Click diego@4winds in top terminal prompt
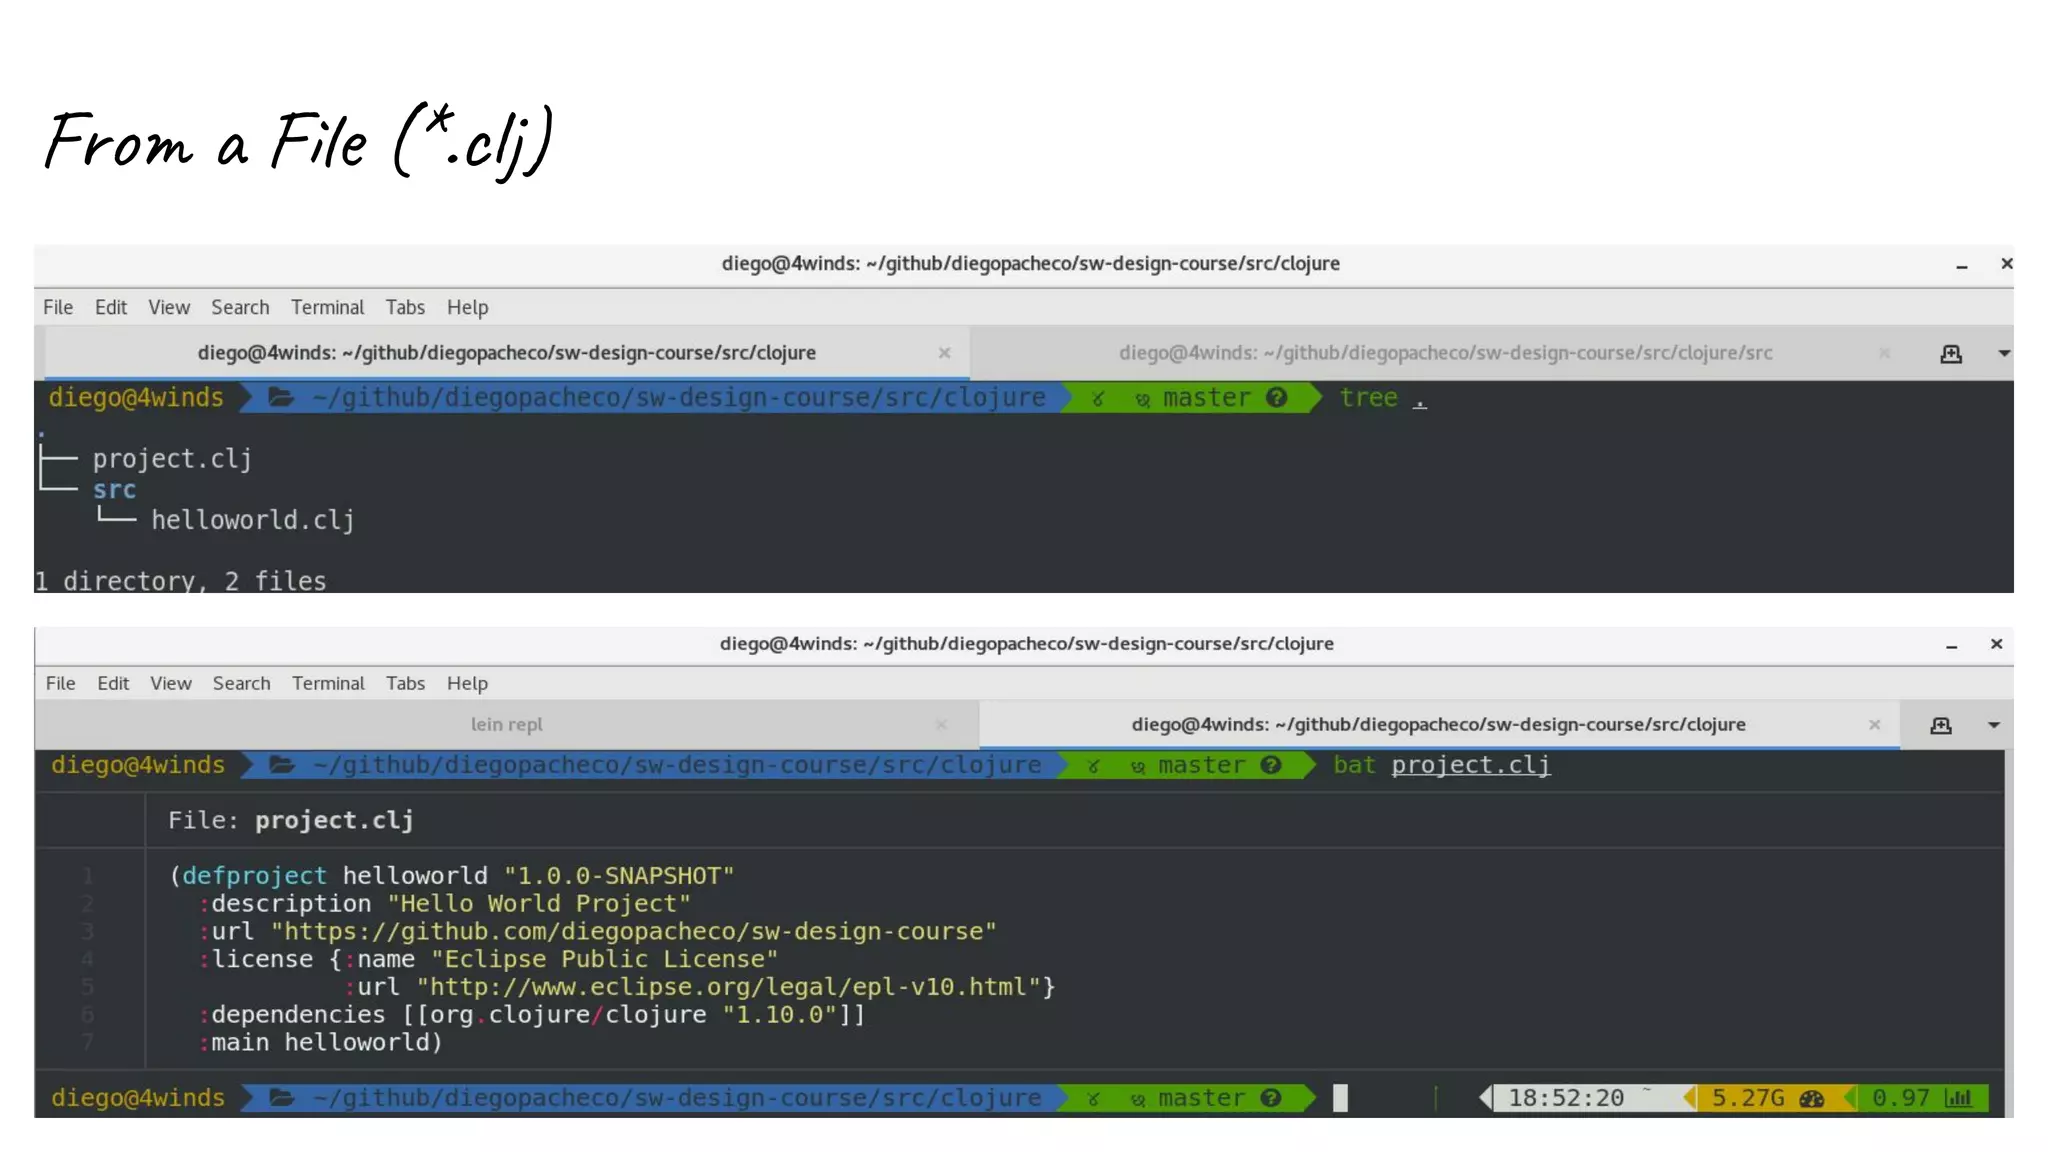Viewport: 2048px width, 1152px height. (x=136, y=398)
